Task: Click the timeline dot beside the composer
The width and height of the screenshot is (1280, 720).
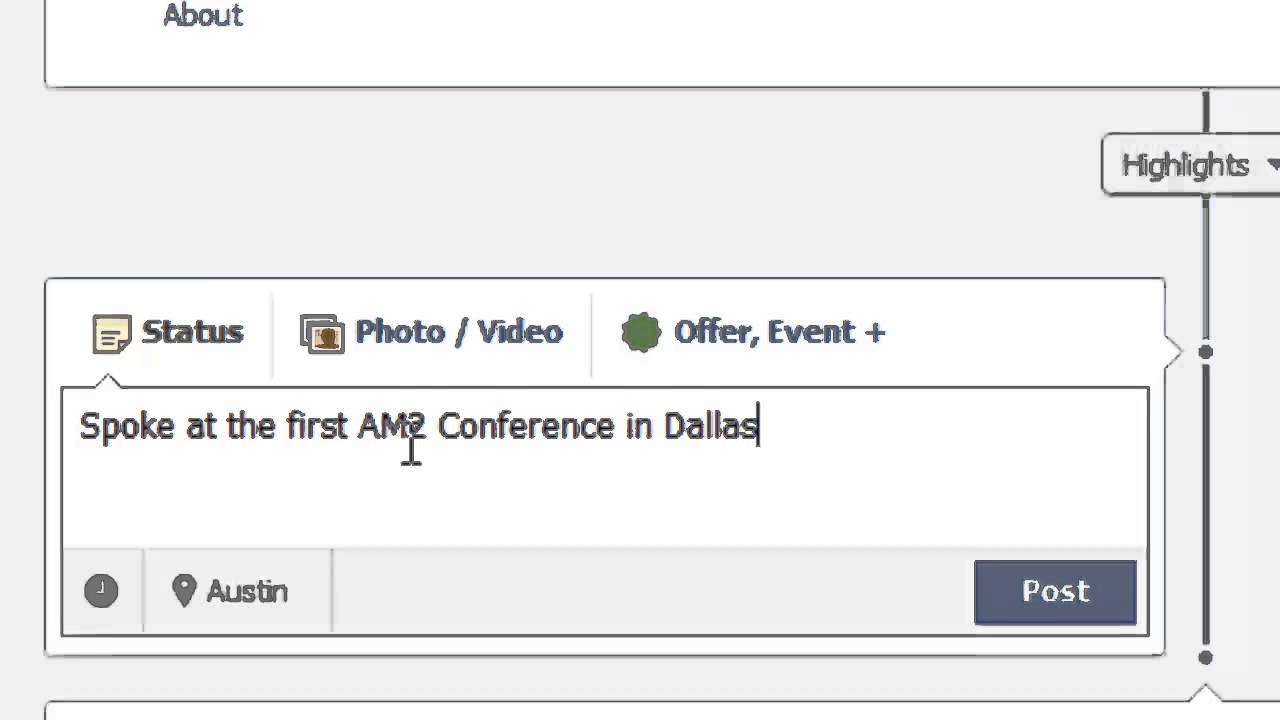Action: [1206, 352]
